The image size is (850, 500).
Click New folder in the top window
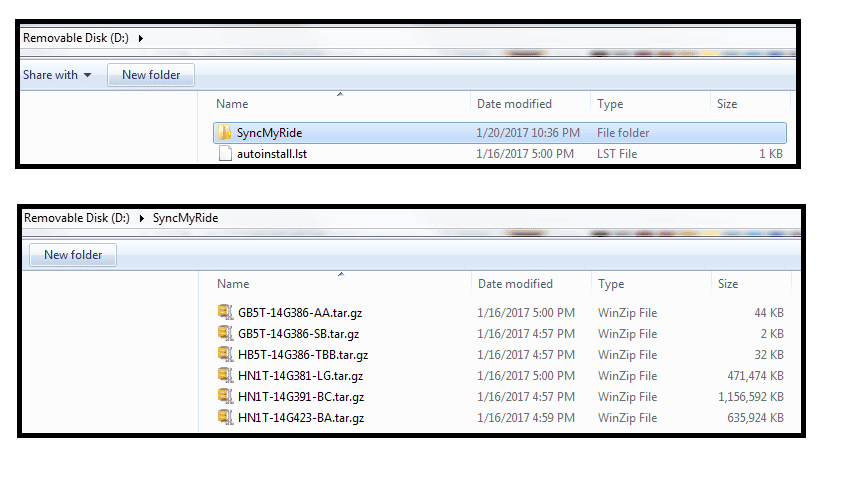tap(151, 75)
